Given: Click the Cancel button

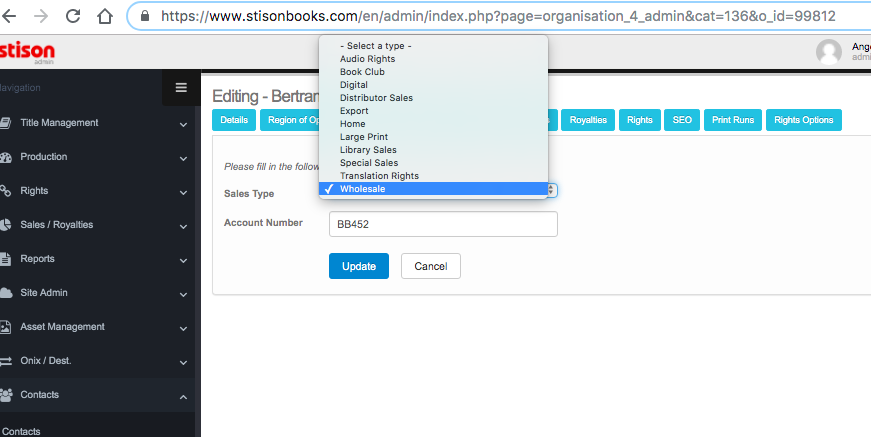Looking at the screenshot, I should [x=431, y=266].
